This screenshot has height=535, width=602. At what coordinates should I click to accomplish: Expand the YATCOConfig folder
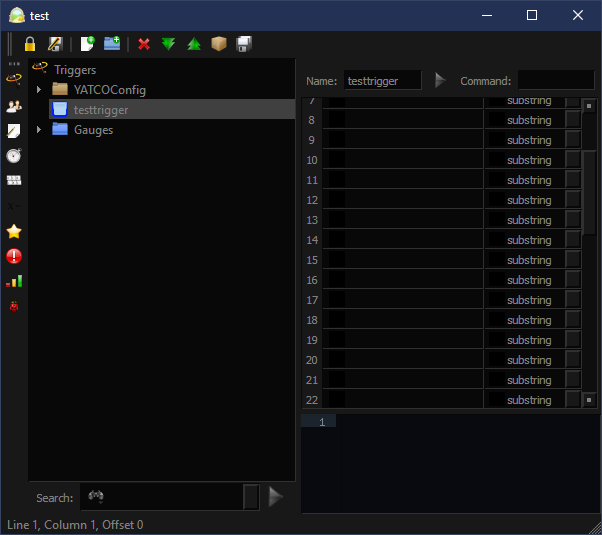[39, 90]
